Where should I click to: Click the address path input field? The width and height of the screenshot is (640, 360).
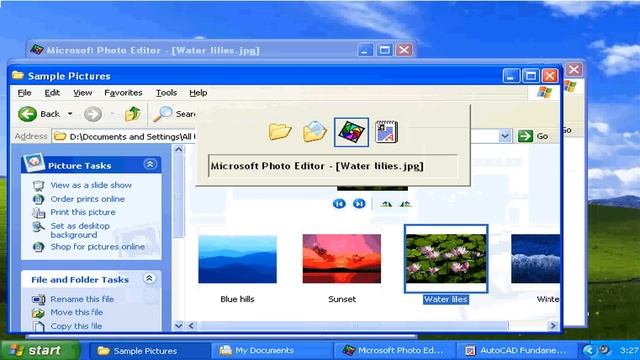point(124,136)
